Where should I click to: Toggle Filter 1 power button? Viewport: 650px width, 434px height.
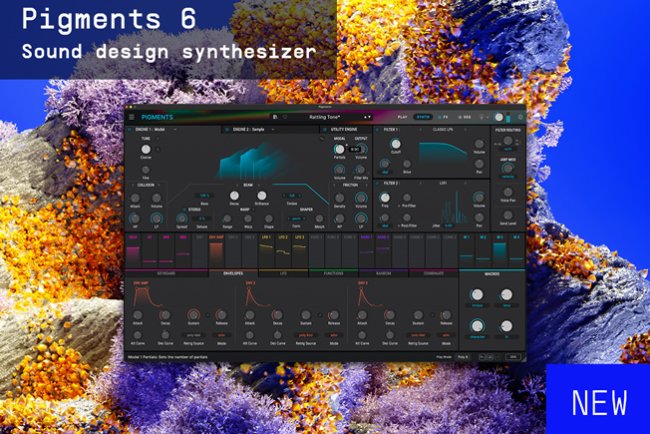[x=378, y=130]
